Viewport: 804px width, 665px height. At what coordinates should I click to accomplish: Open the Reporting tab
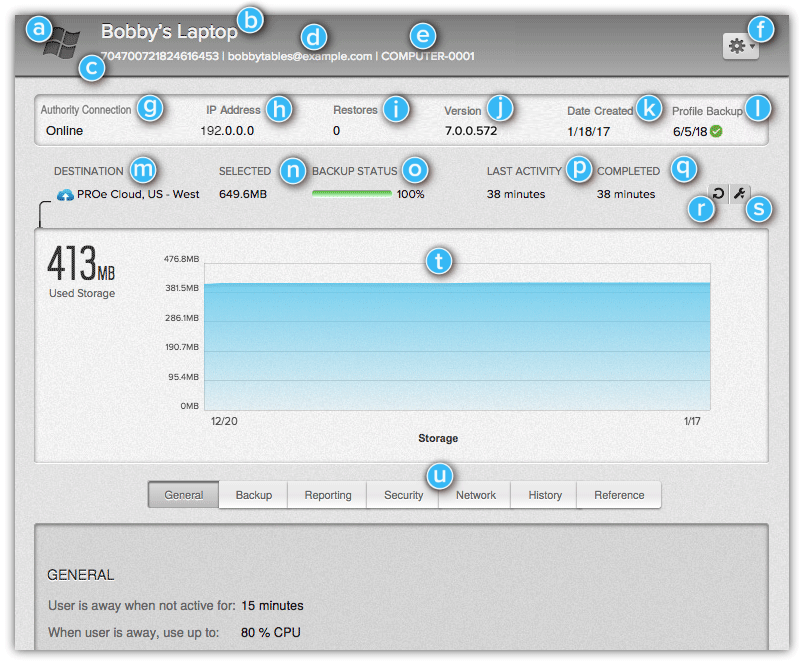click(x=327, y=495)
